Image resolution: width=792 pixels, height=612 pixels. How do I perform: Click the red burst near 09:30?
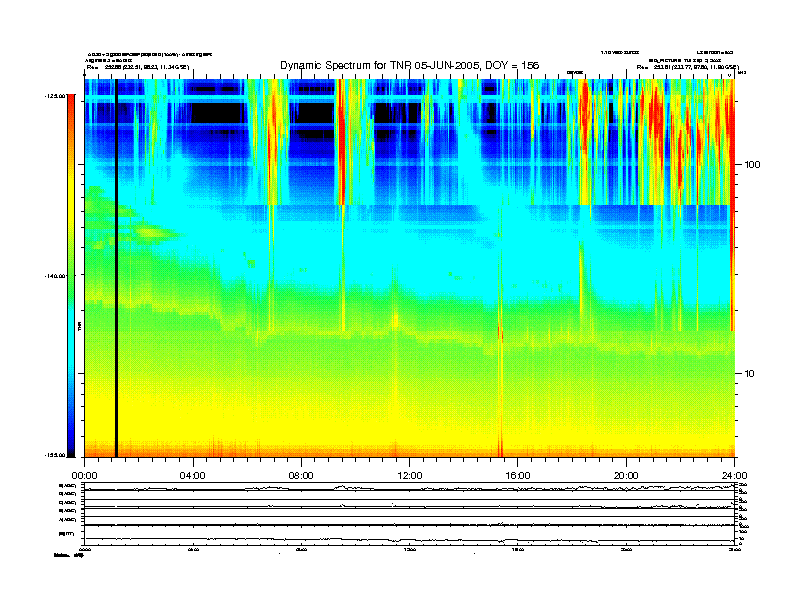[x=341, y=141]
